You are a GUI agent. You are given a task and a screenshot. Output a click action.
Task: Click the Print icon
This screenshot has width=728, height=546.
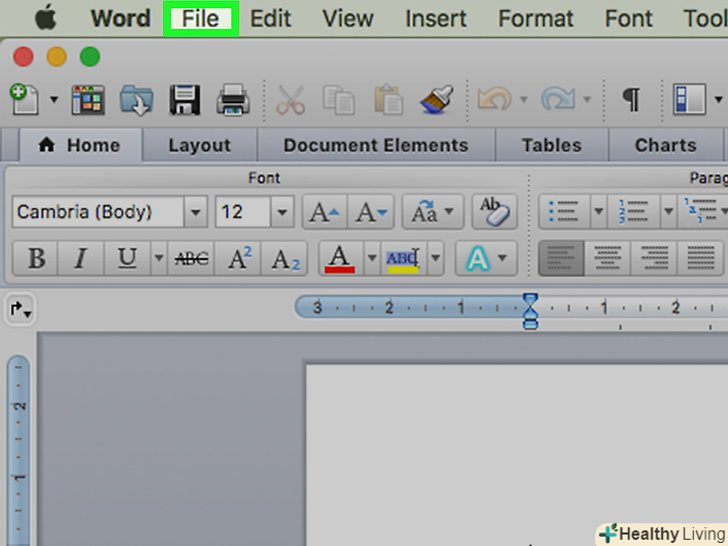(x=233, y=99)
